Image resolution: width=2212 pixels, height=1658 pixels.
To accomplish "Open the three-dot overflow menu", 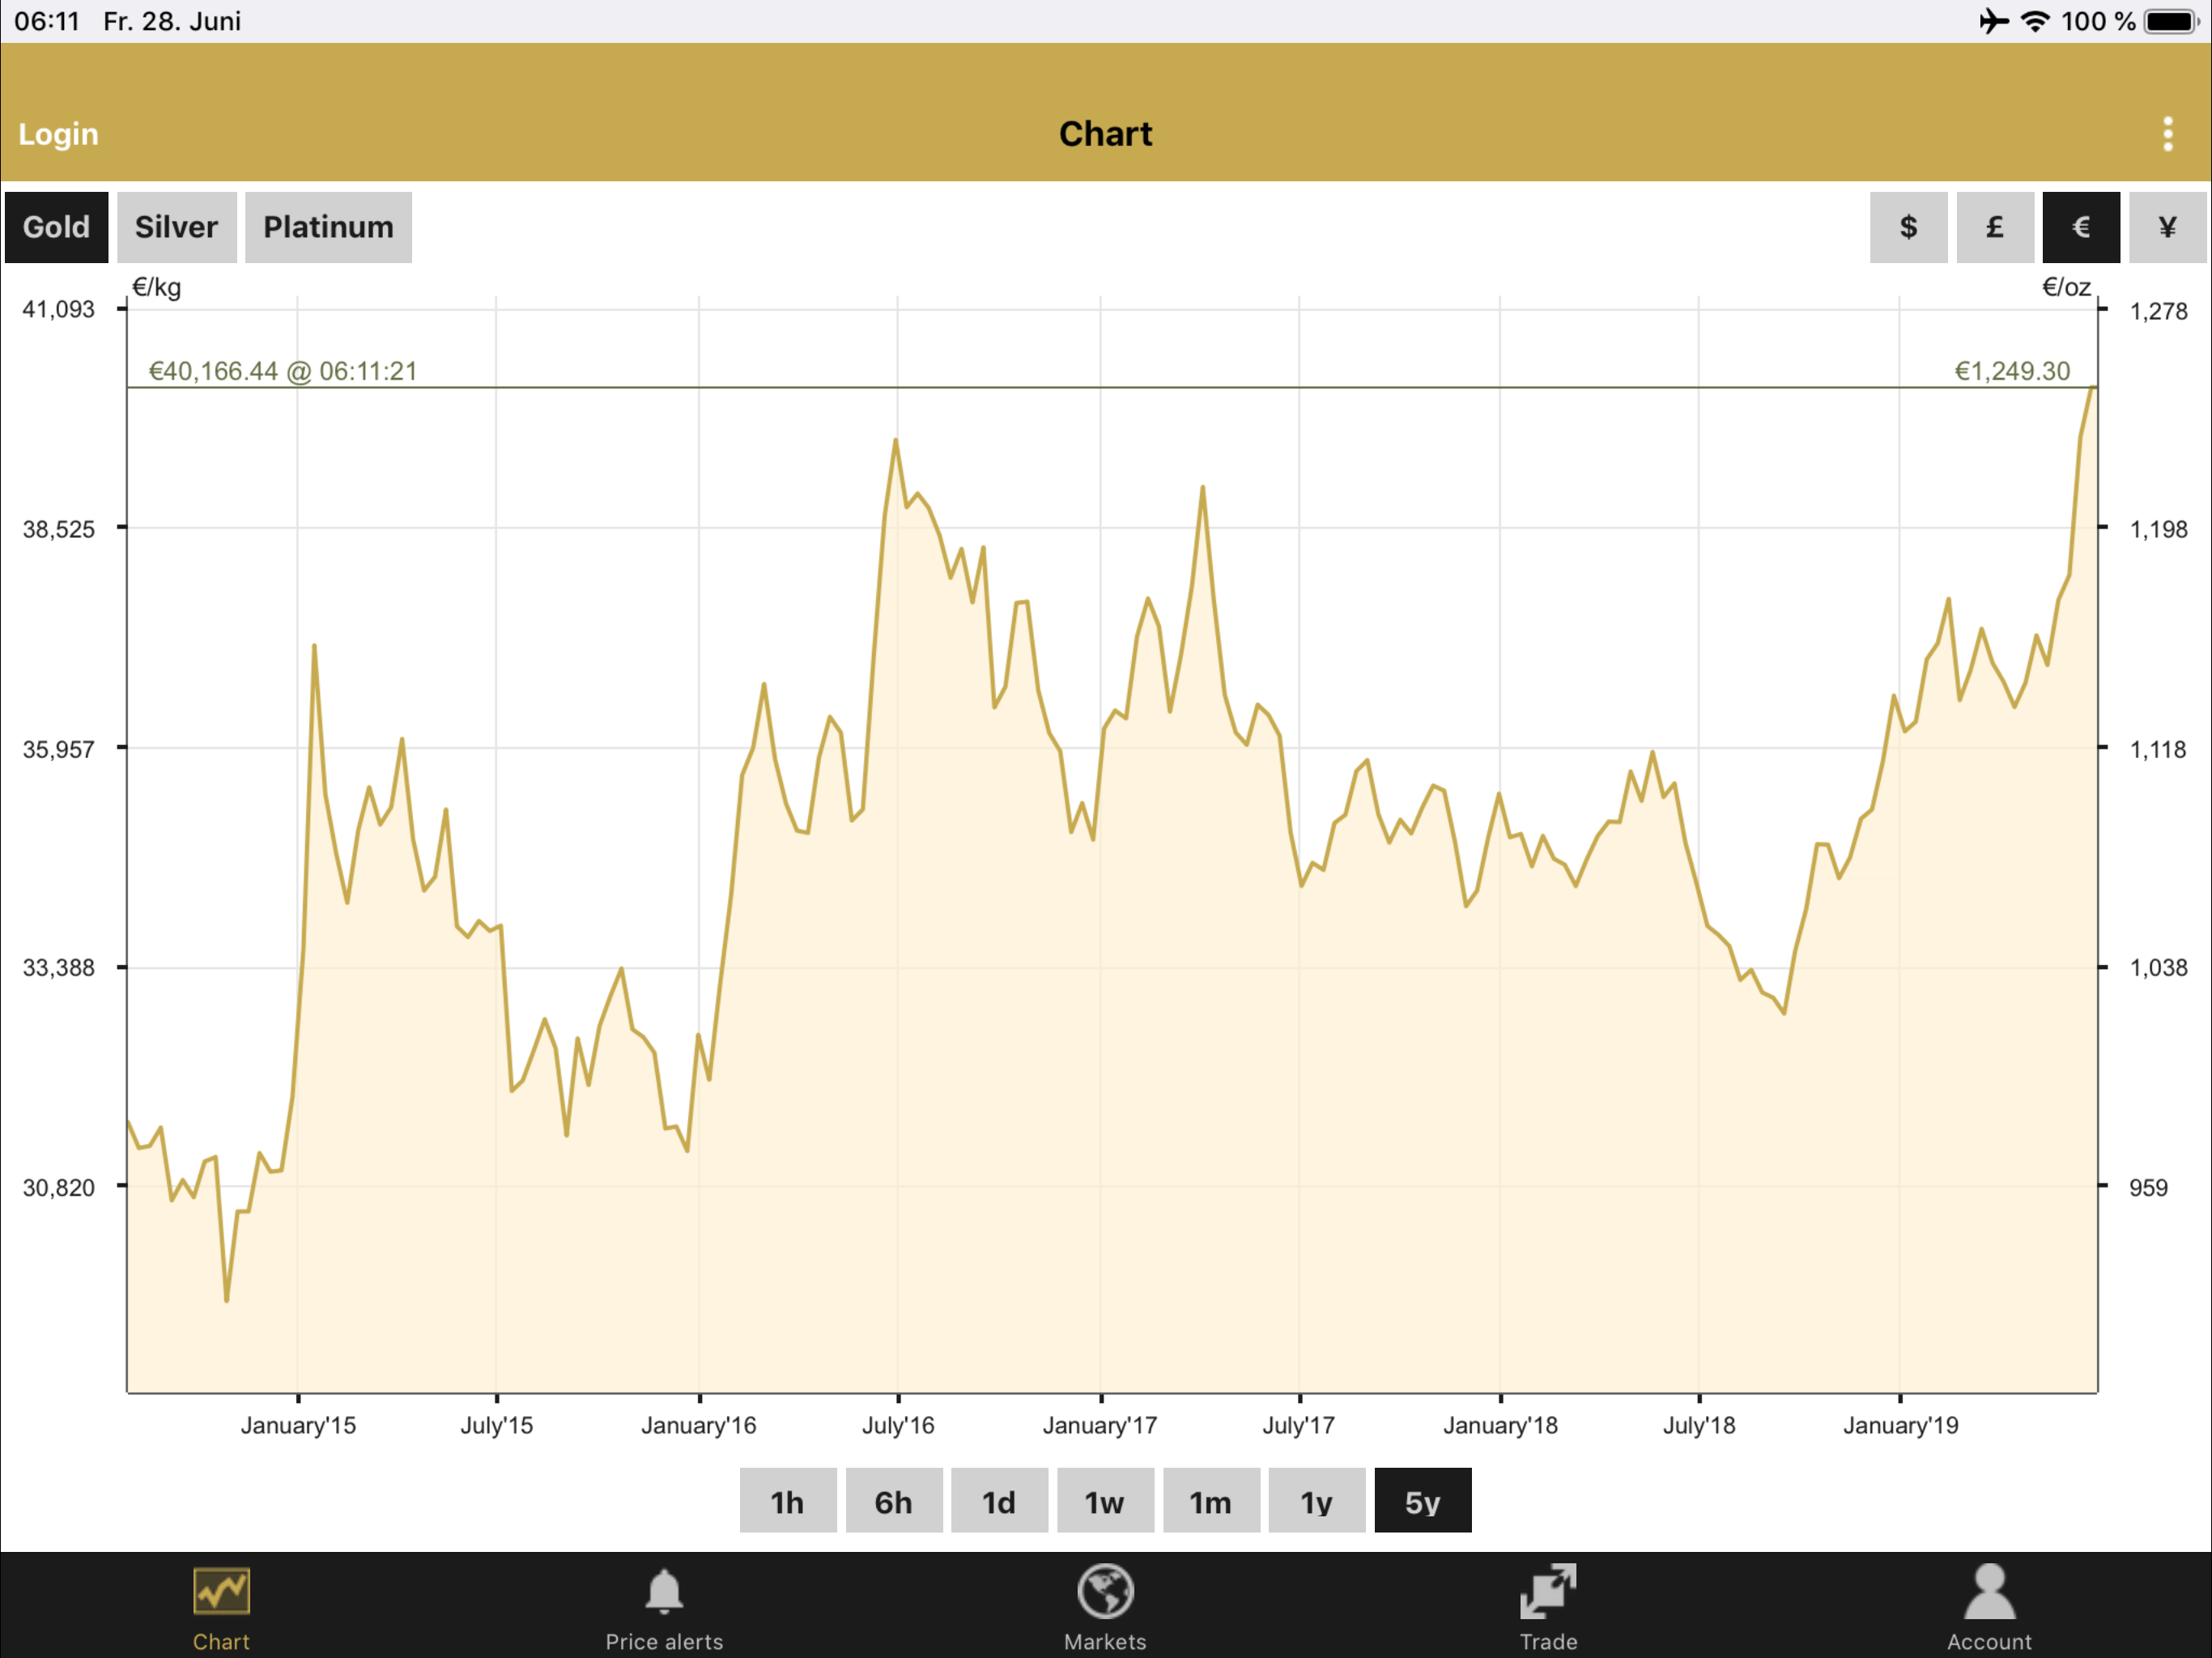I will pyautogui.click(x=2167, y=134).
